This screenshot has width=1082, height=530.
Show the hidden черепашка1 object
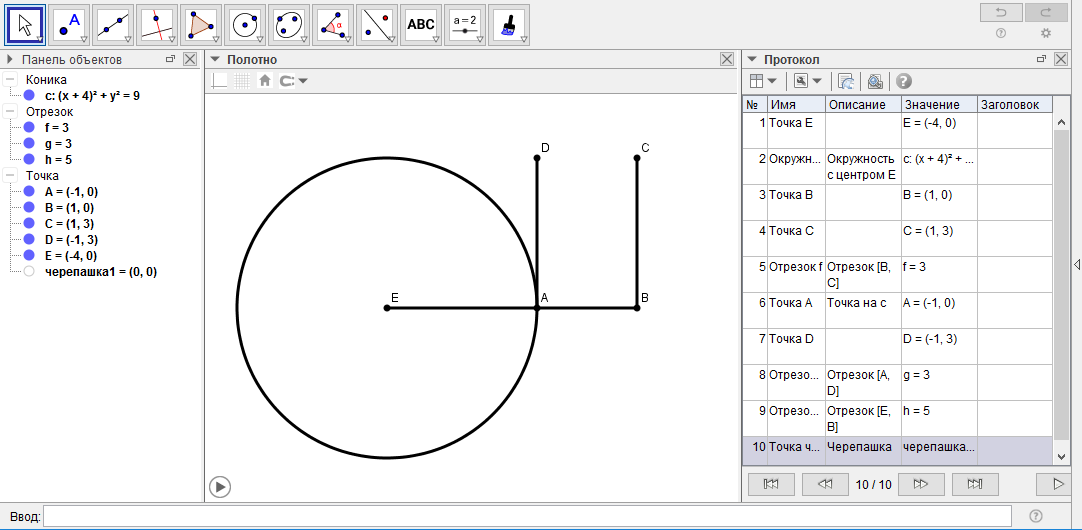[29, 272]
